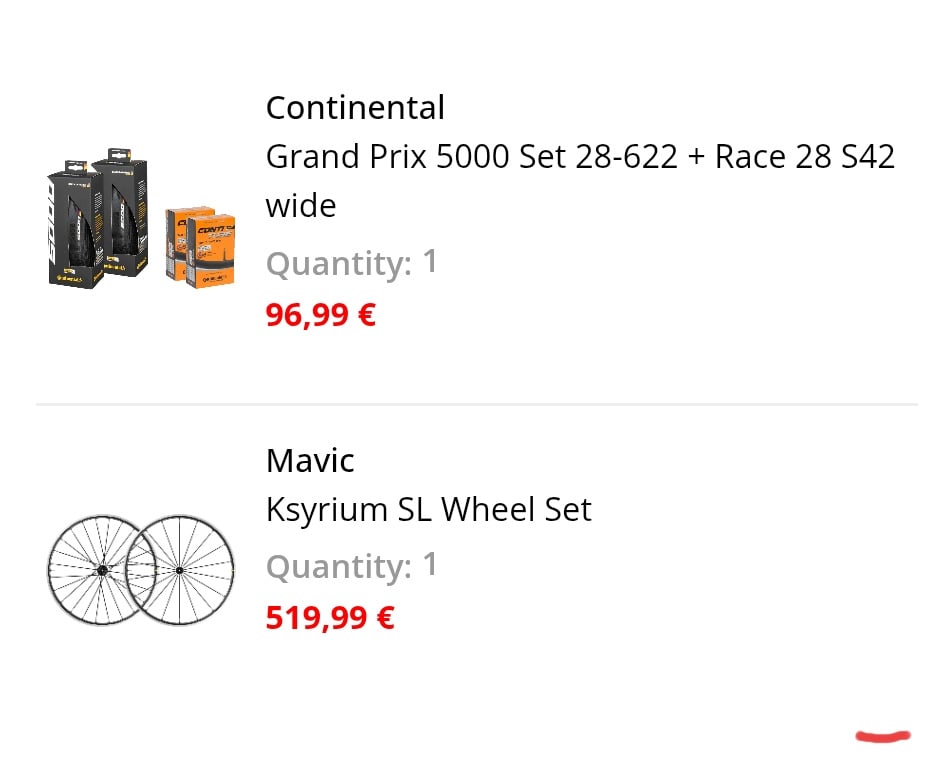Click the 519,99 € price

point(330,617)
